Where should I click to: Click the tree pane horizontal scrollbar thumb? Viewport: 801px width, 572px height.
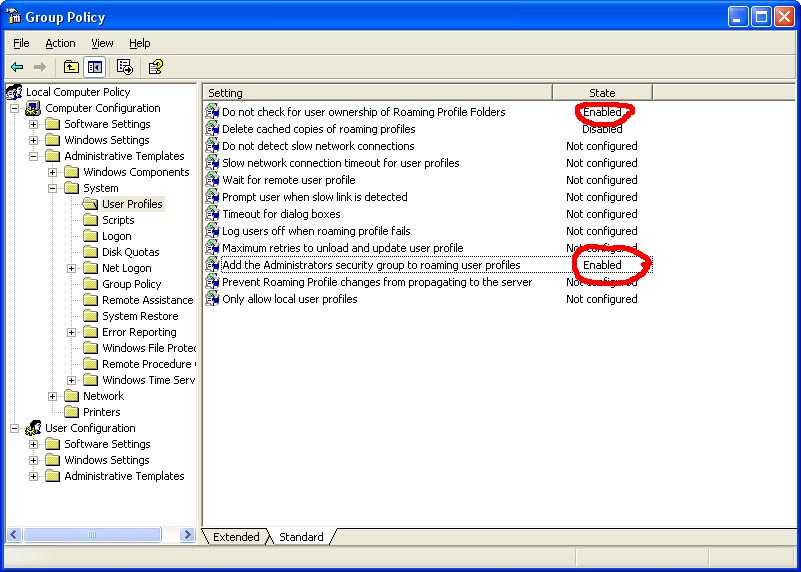(92, 535)
